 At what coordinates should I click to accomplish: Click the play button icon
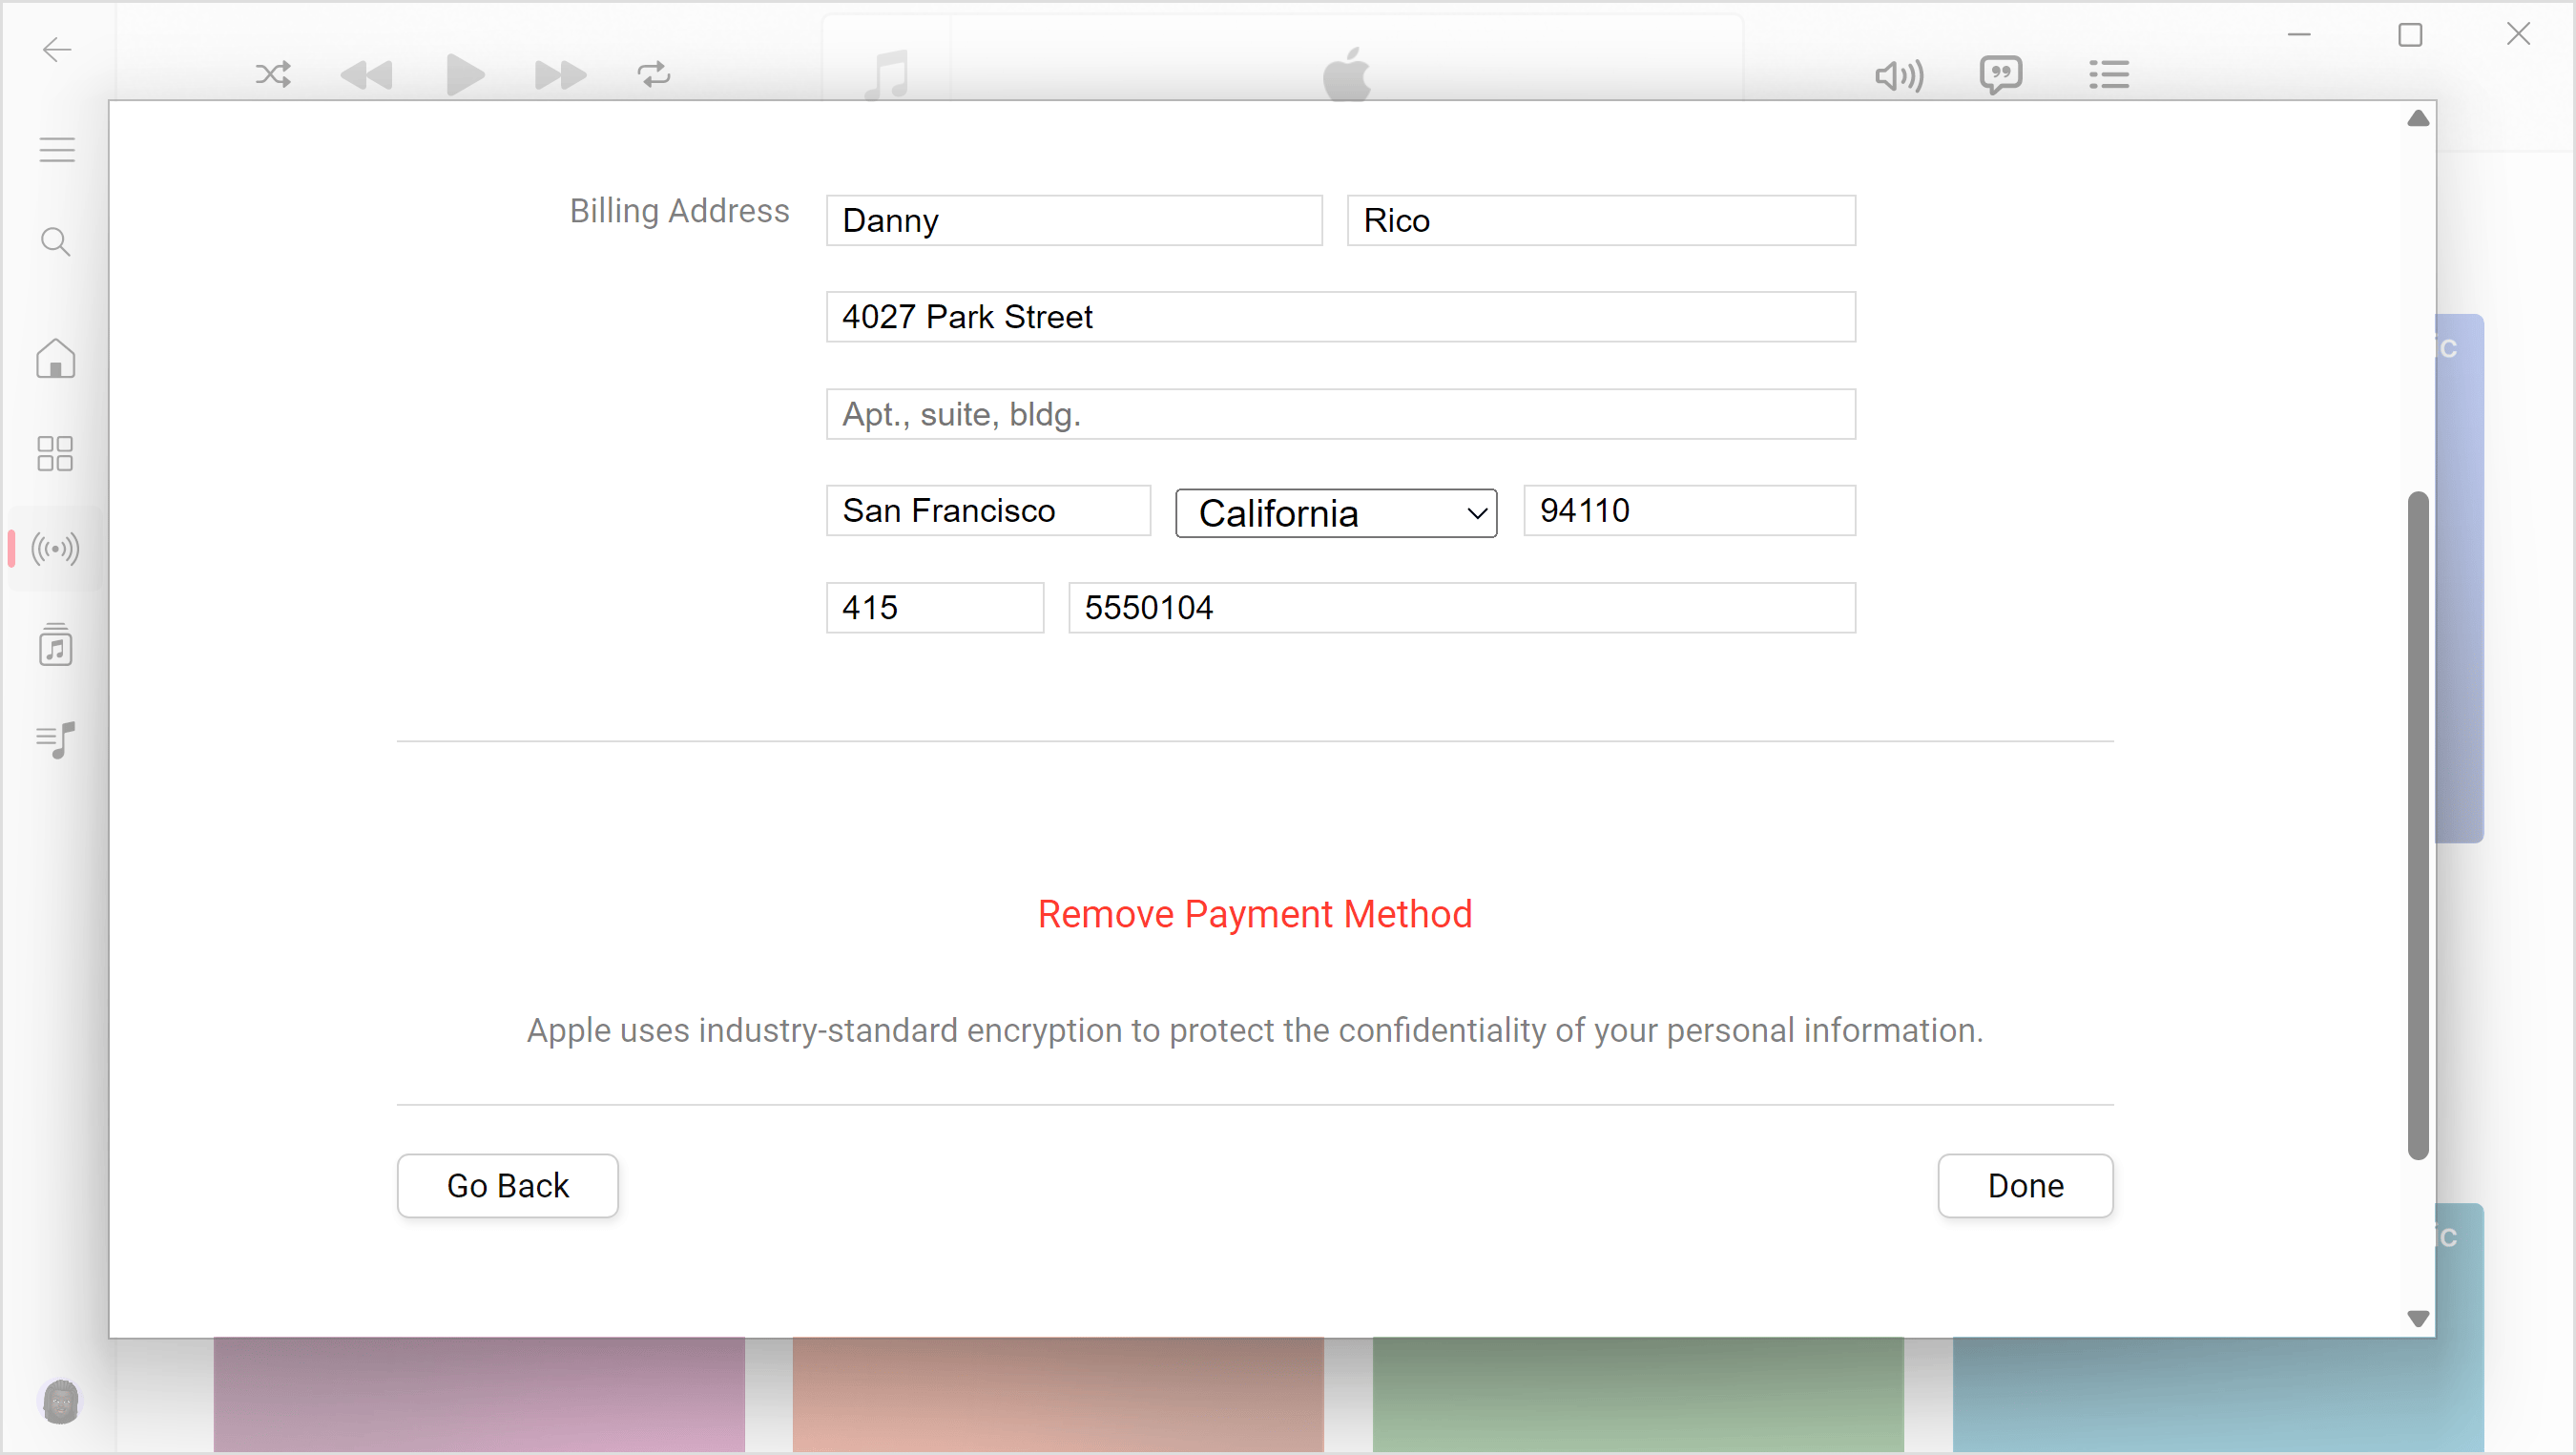(x=464, y=73)
